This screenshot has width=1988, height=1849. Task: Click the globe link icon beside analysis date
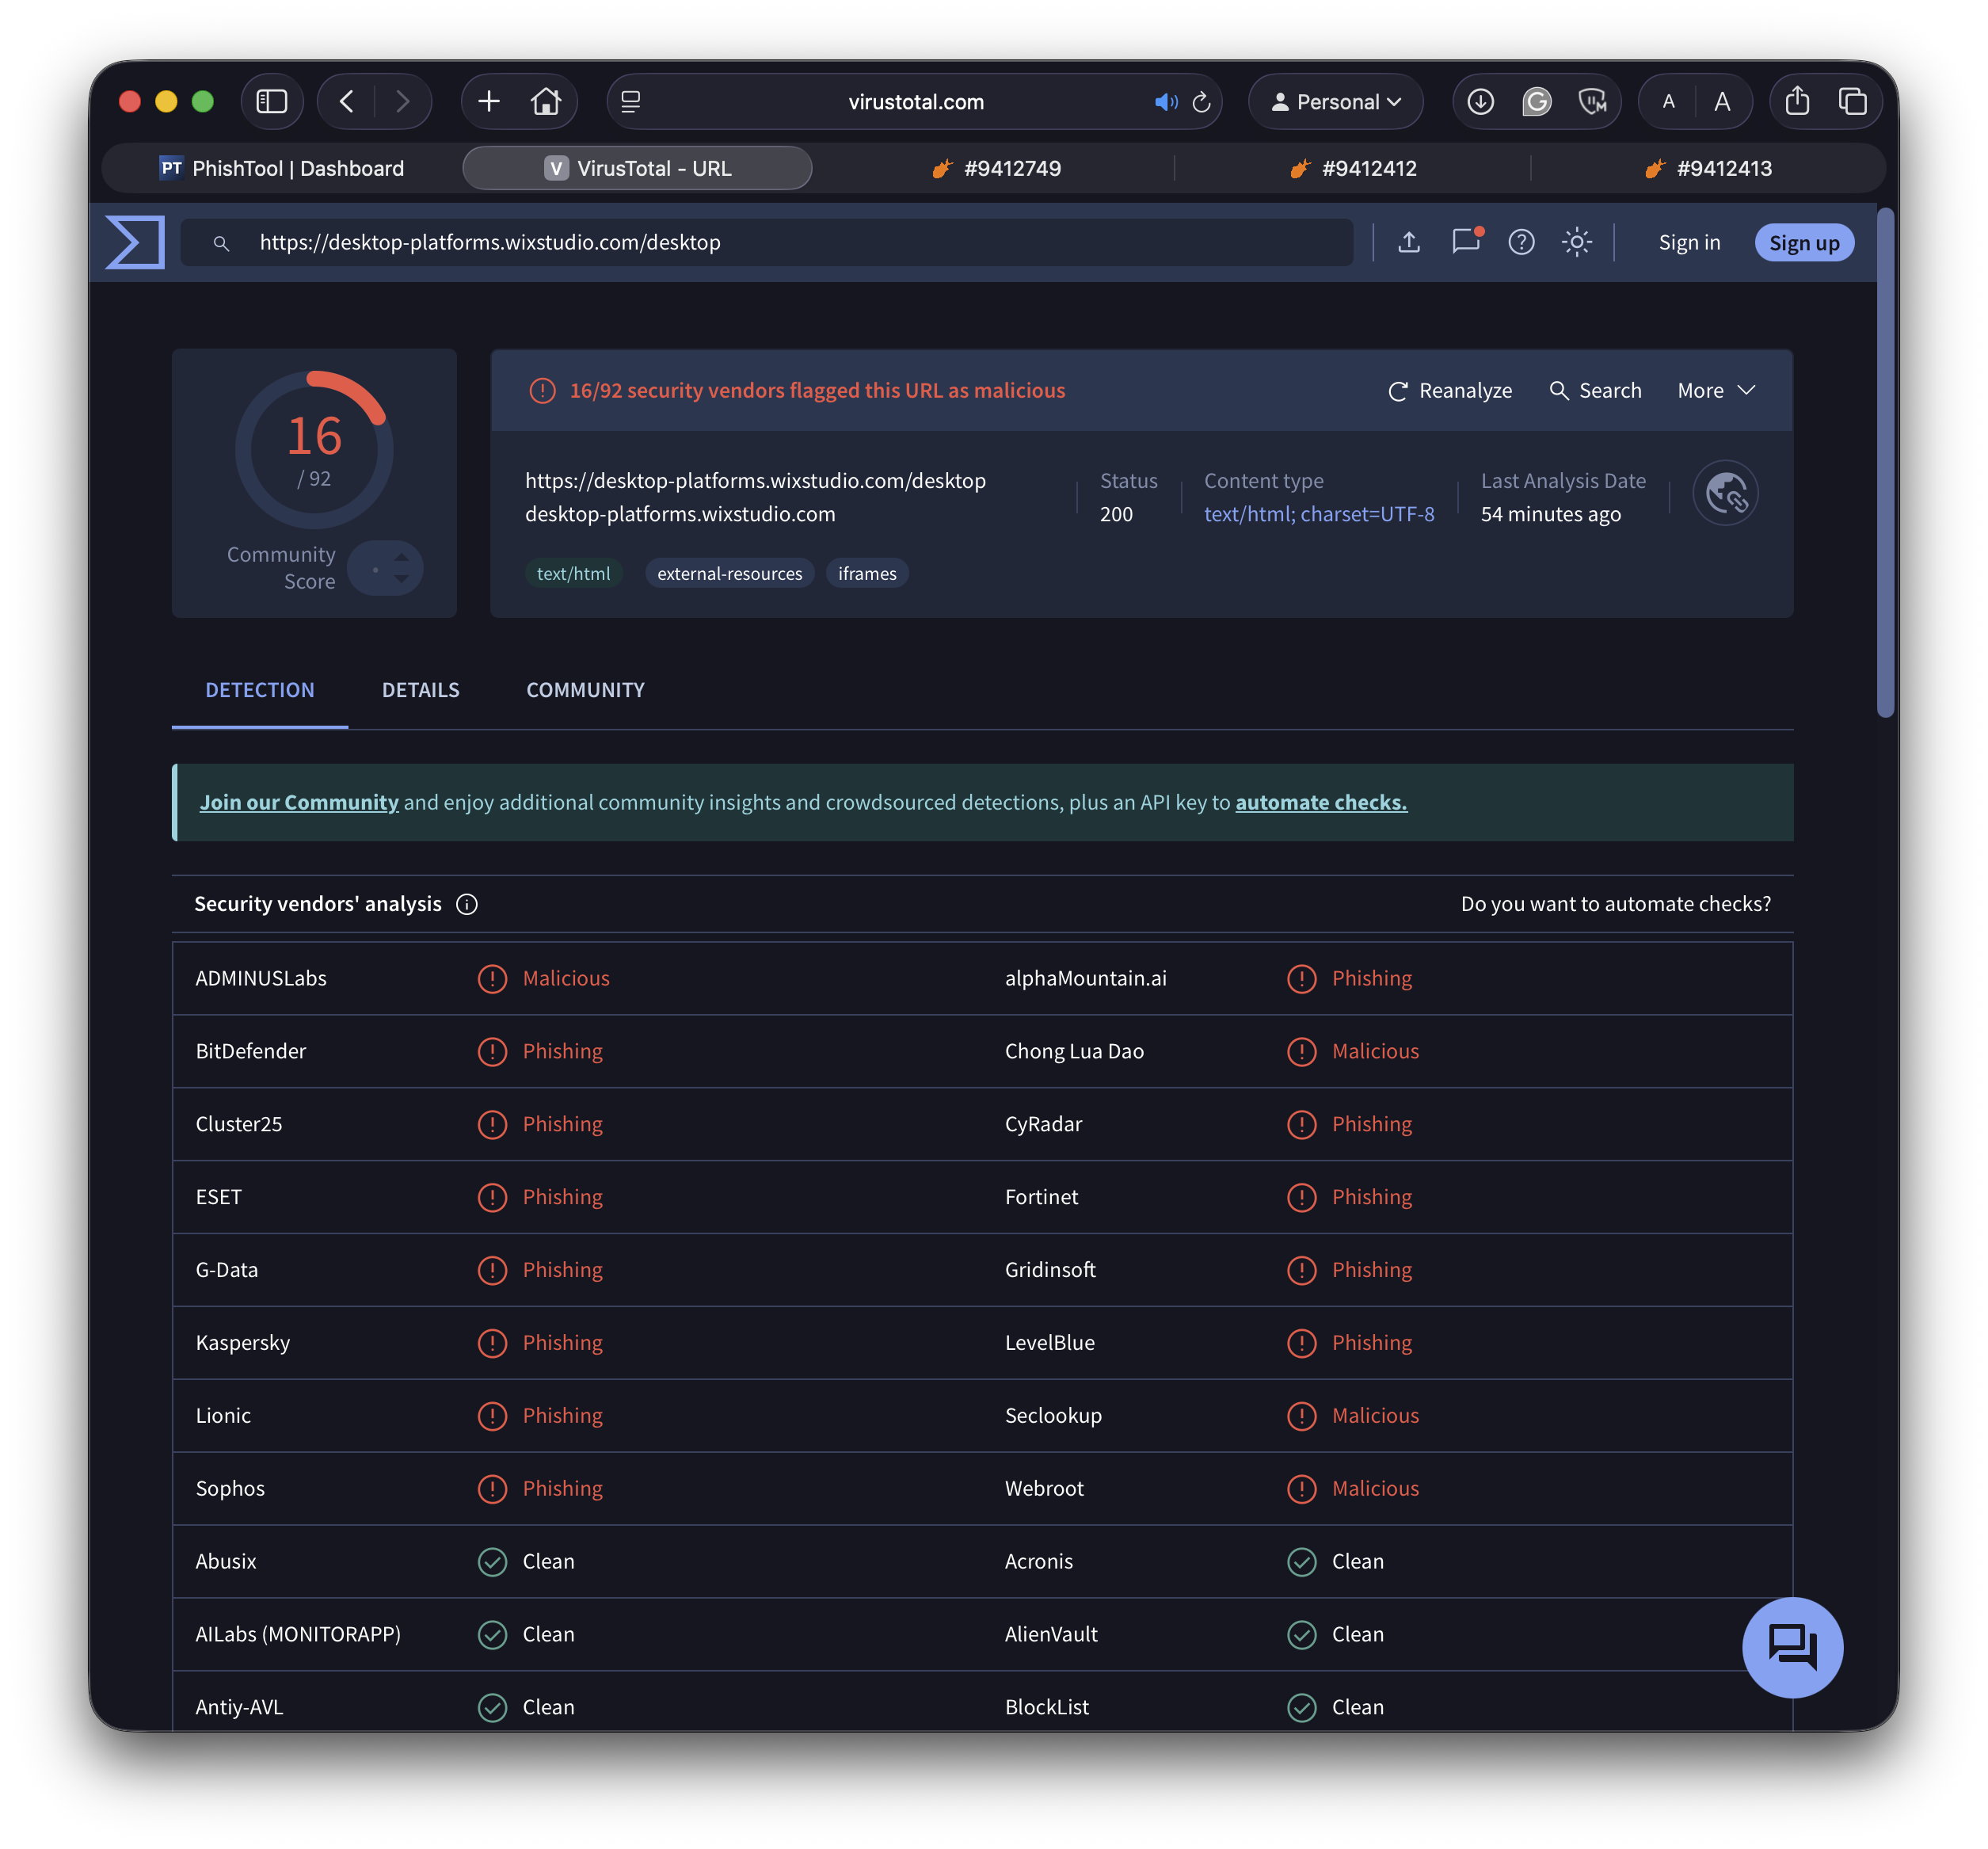coord(1725,493)
